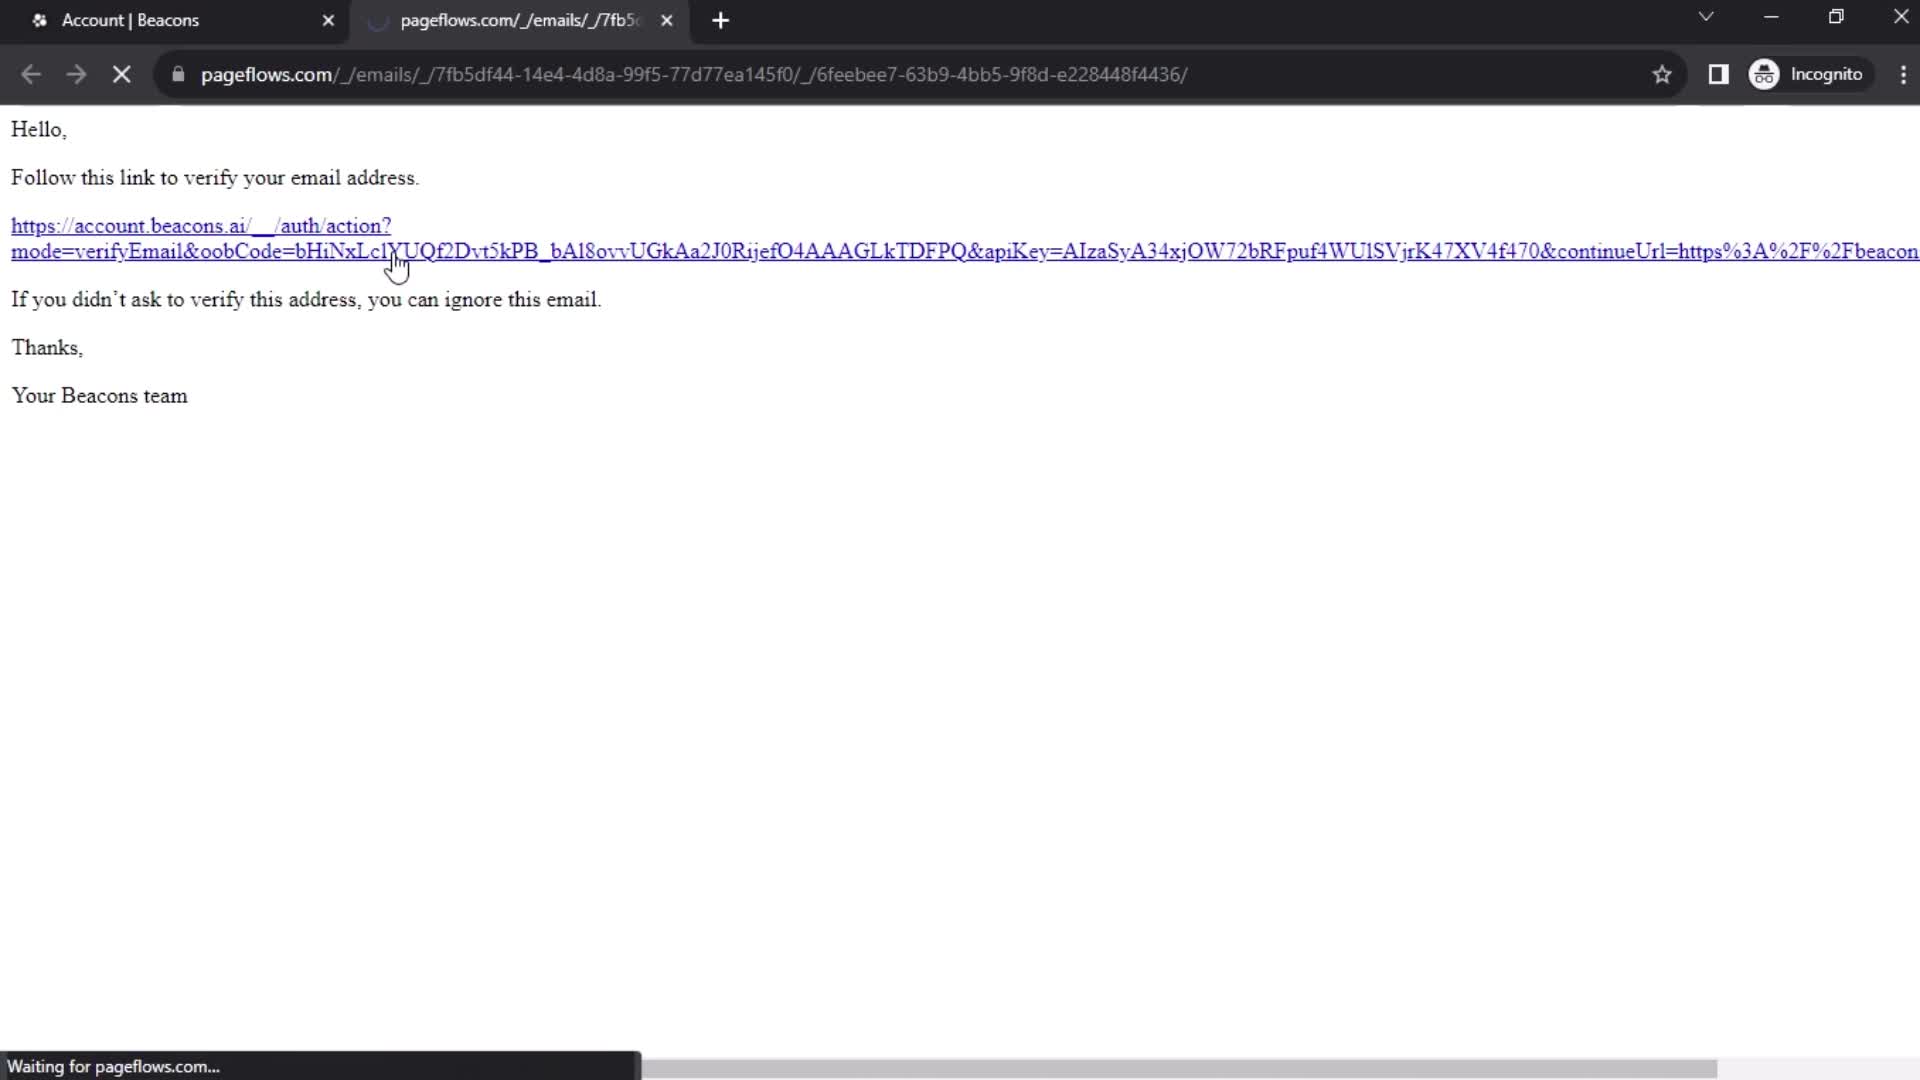1920x1080 pixels.
Task: Click the forward navigation arrow icon
Action: pyautogui.click(x=75, y=74)
